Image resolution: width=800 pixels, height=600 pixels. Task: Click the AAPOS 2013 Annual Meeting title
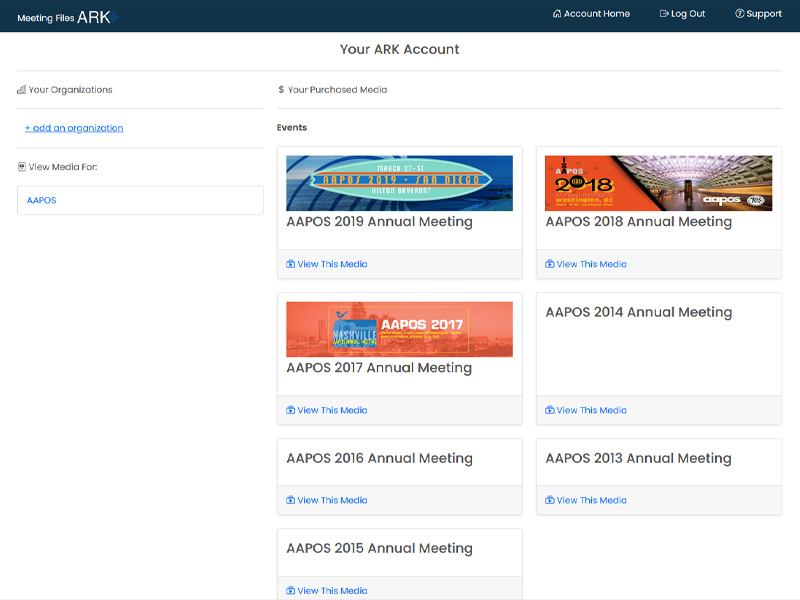[638, 458]
